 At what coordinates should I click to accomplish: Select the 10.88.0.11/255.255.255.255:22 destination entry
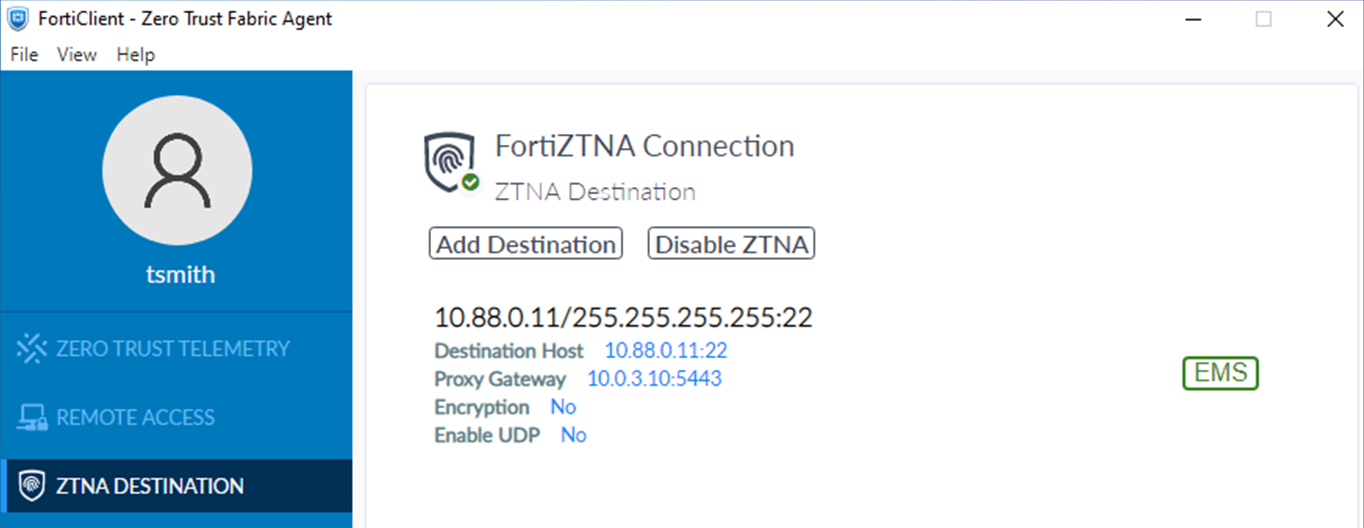pos(623,318)
